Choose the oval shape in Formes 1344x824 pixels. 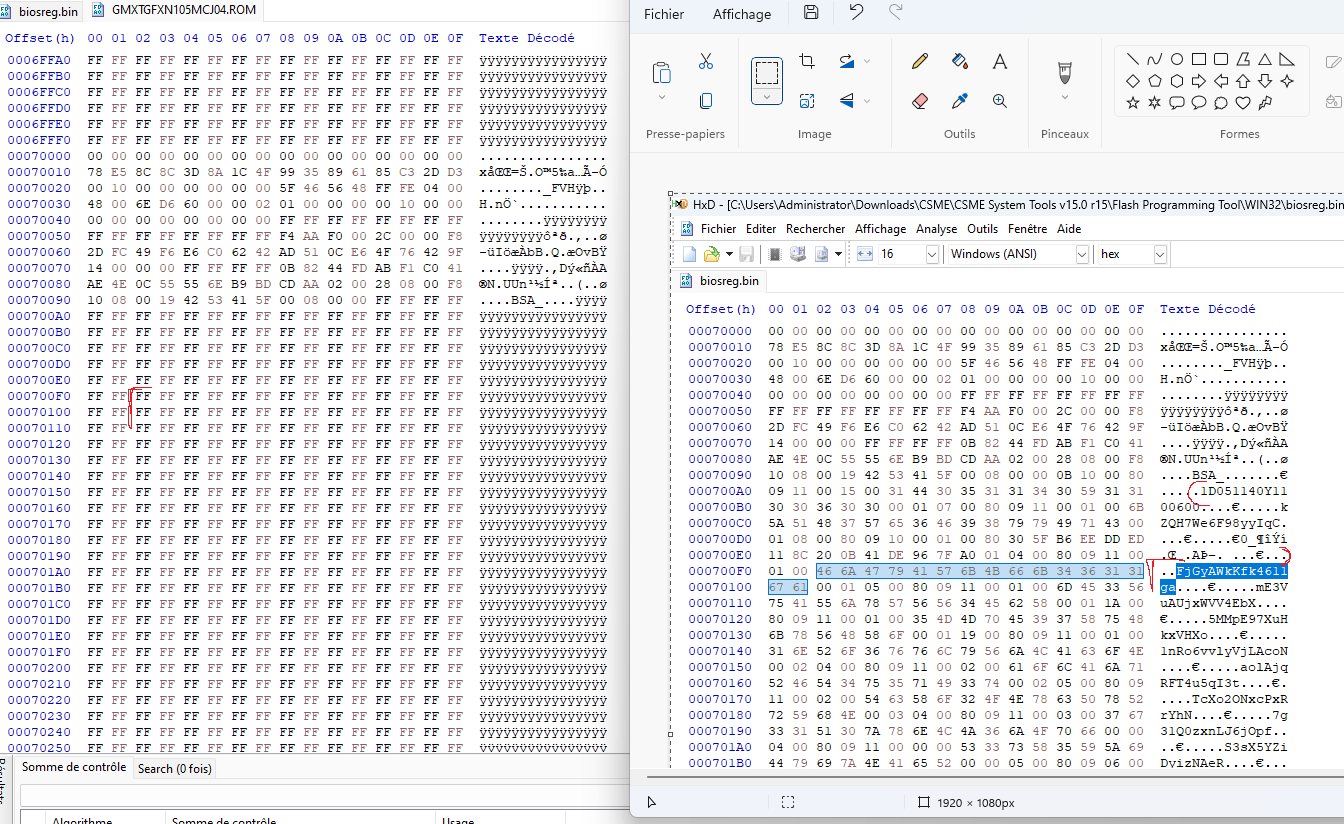click(x=1177, y=59)
